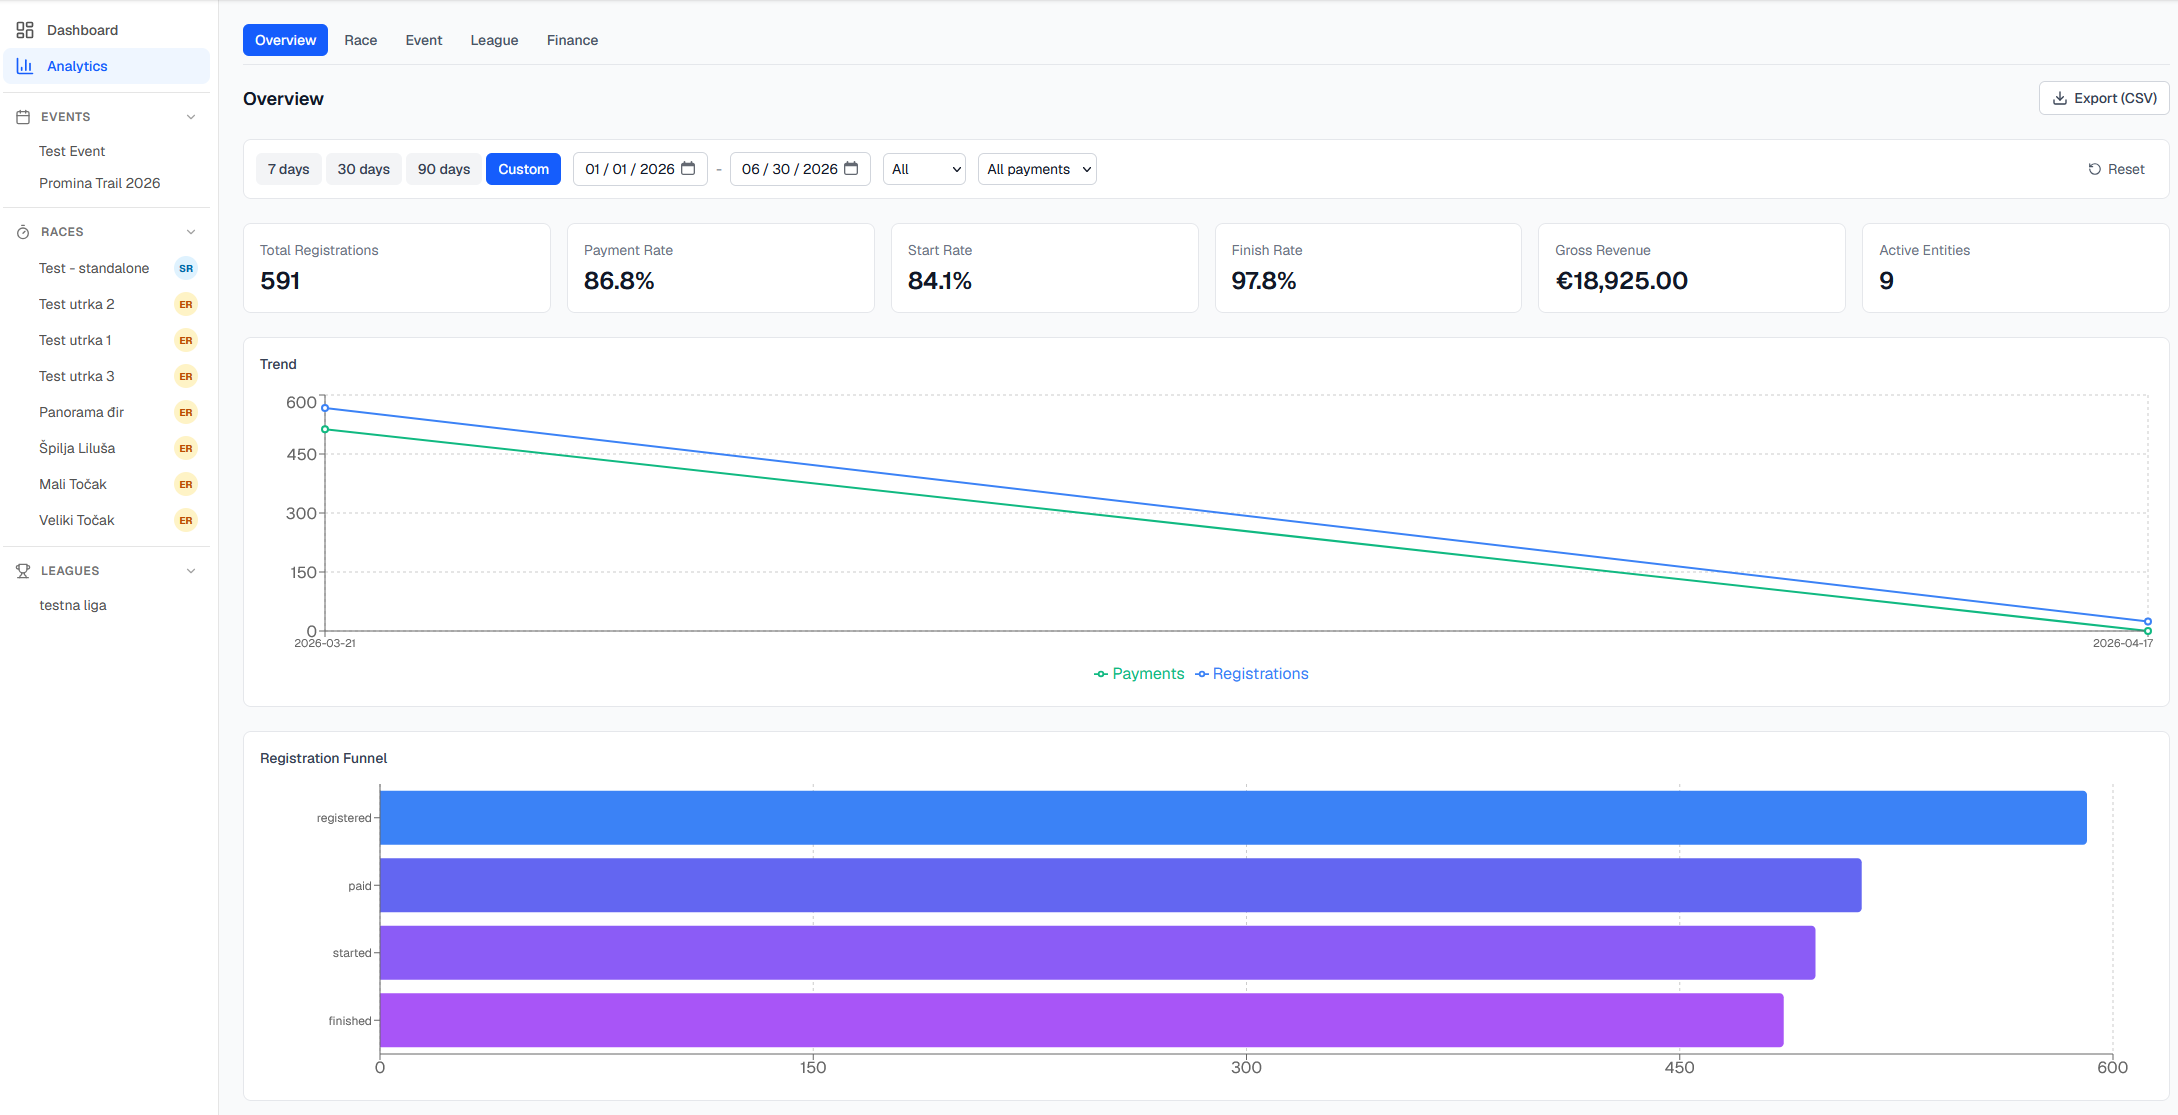Click the ER badge beside Test utrka 2

(x=186, y=304)
